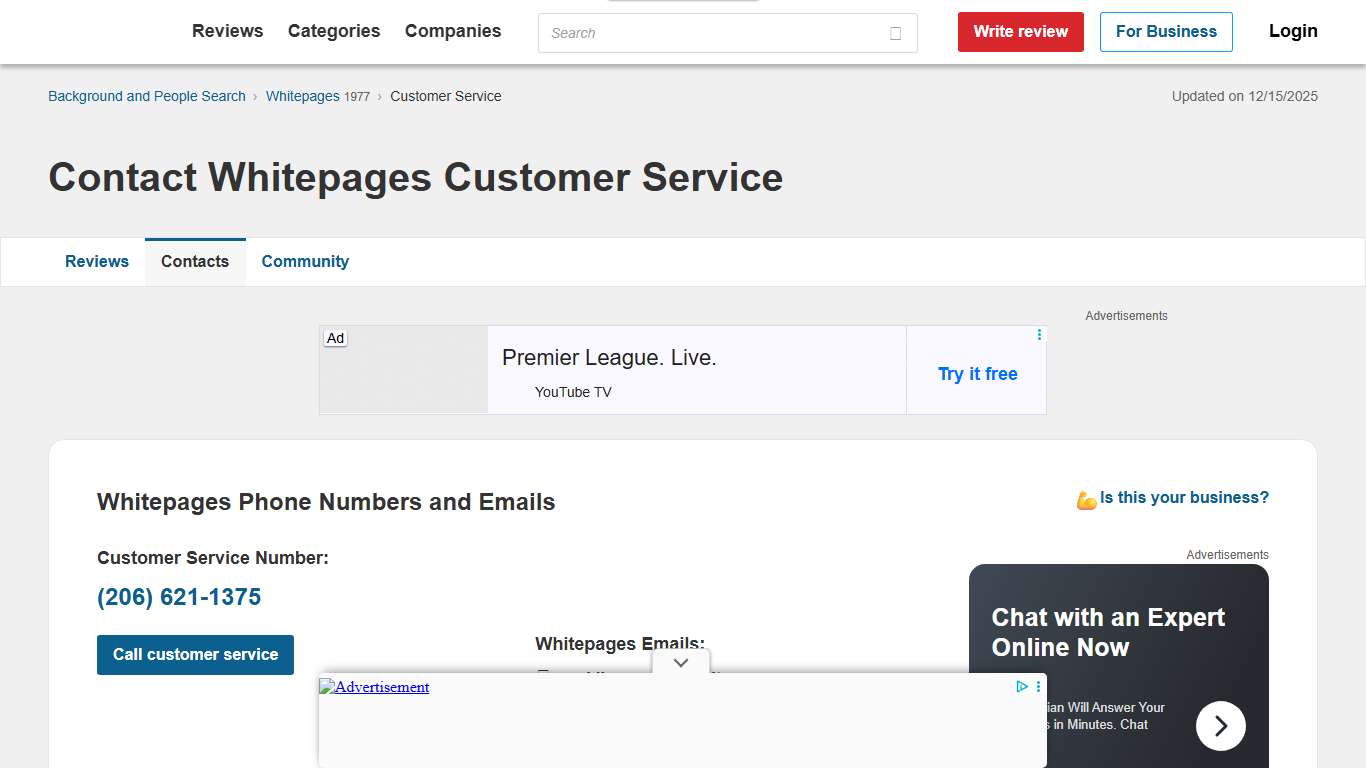Click the arrow icon on Chat Expert ad
The width and height of the screenshot is (1366, 768).
1220,725
